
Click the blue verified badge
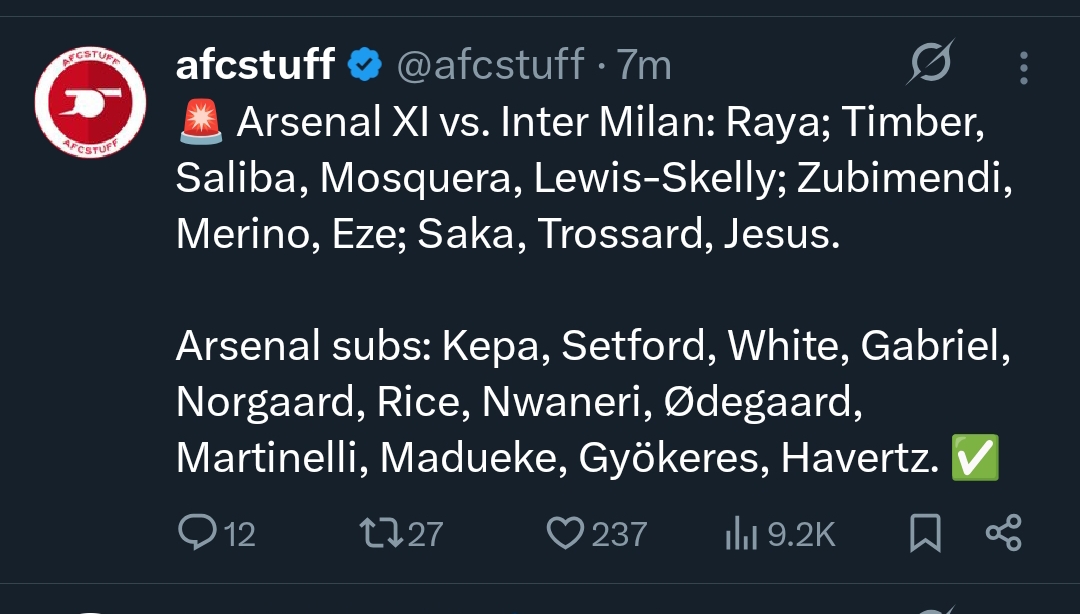[364, 67]
